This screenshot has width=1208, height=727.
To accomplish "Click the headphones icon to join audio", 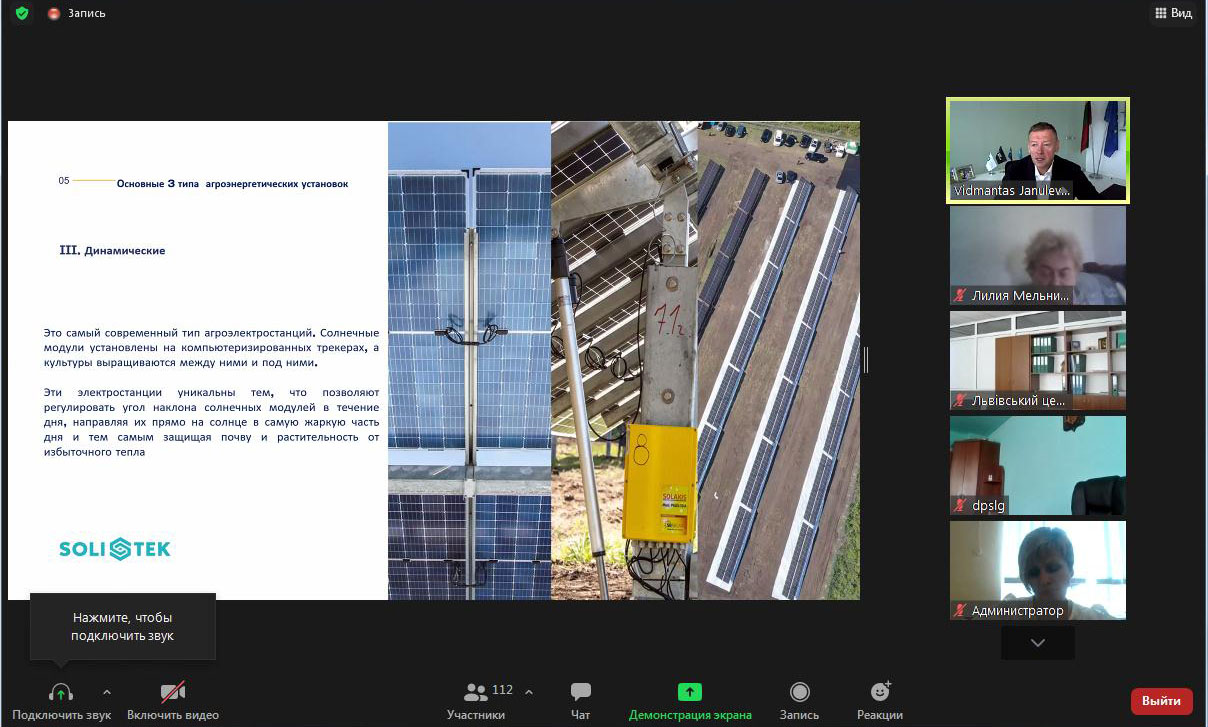I will click(61, 692).
